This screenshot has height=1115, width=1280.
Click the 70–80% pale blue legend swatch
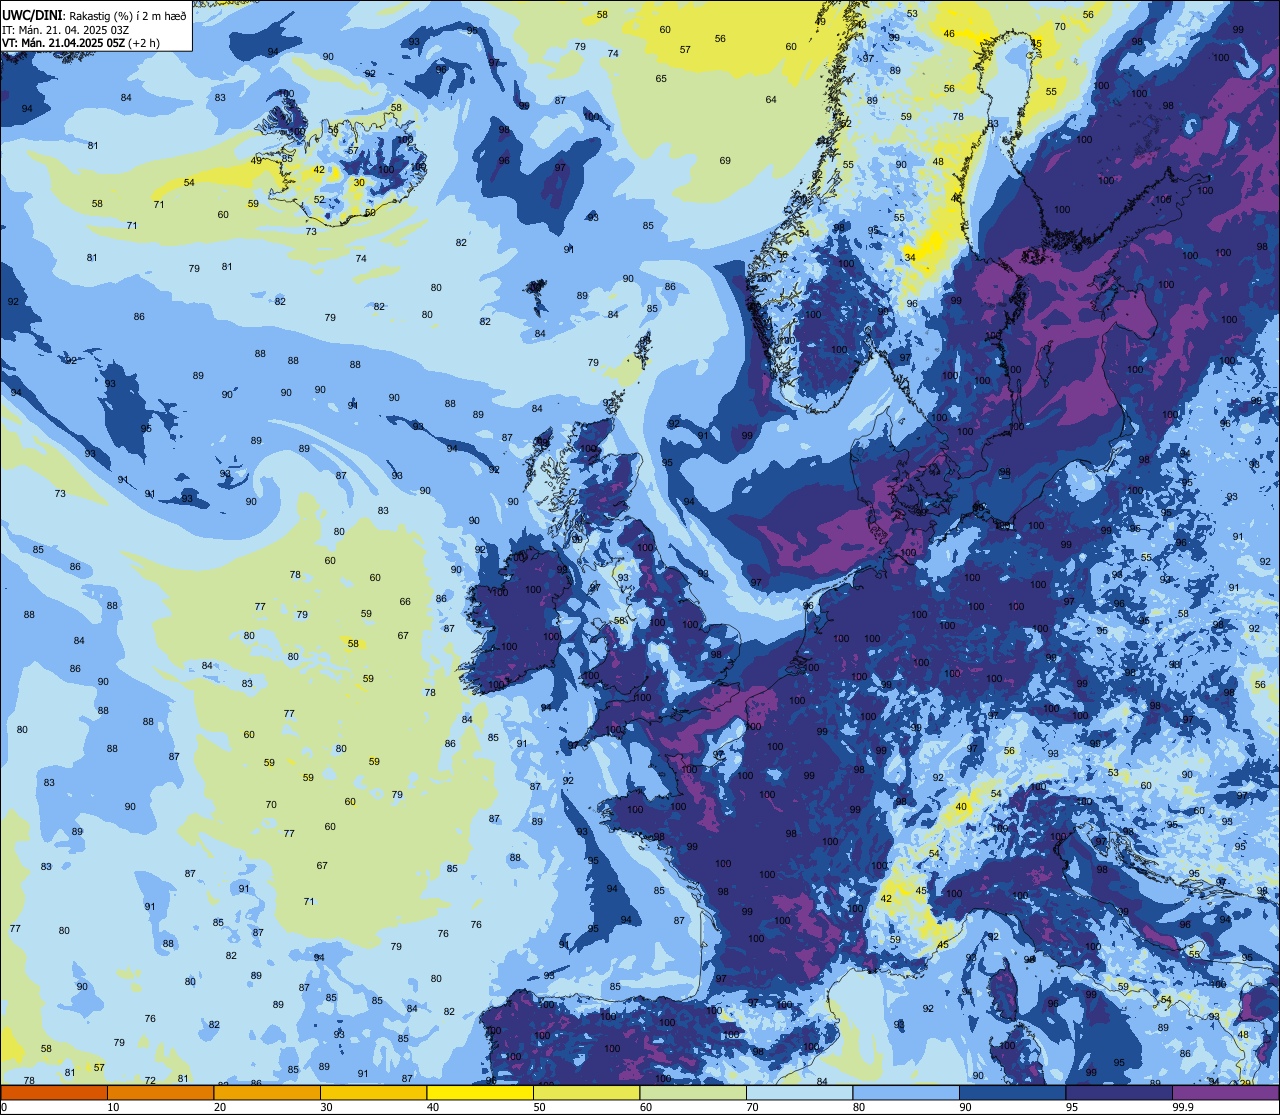799,1092
